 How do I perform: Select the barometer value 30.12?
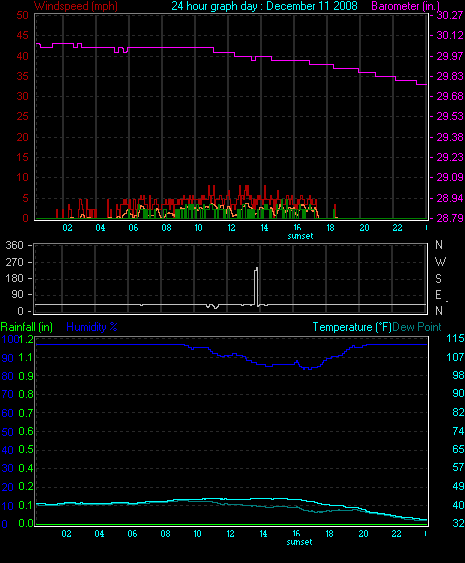pos(449,35)
